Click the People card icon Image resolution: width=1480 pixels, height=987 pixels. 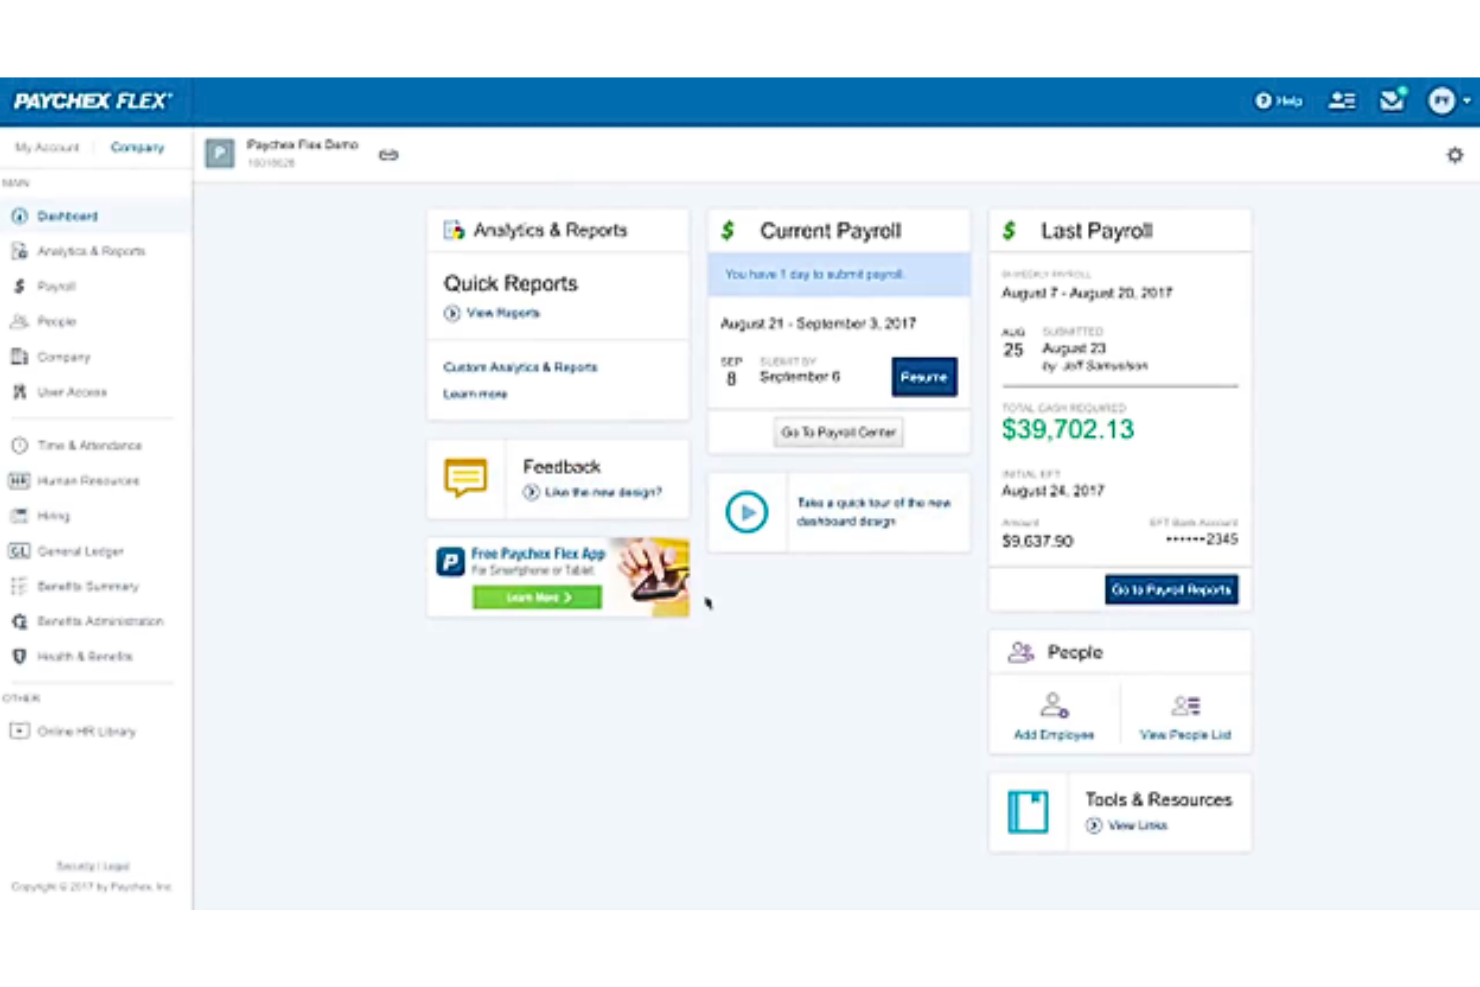(1020, 652)
